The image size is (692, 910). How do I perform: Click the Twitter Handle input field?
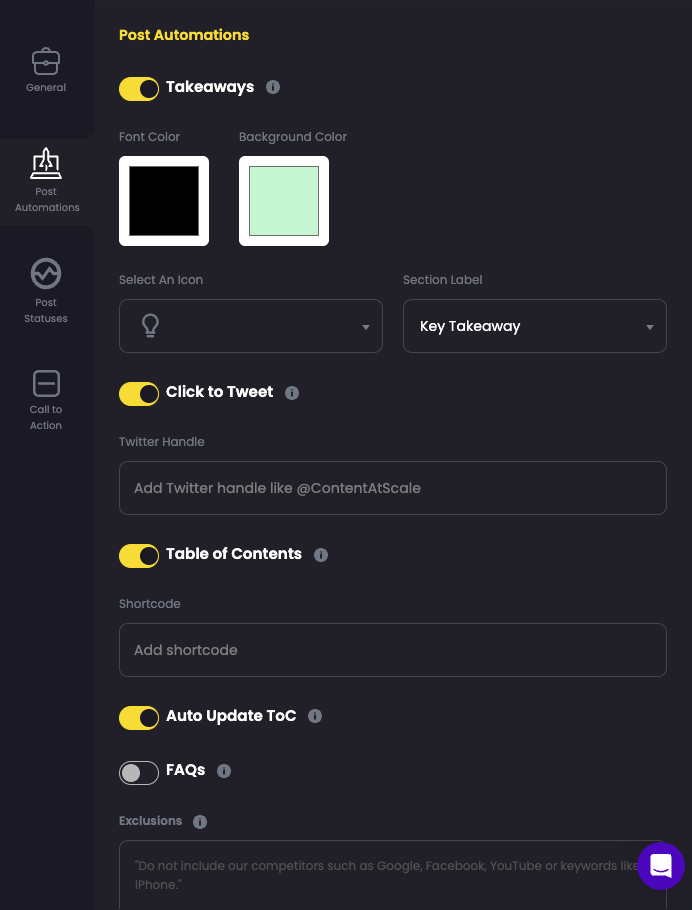[393, 488]
